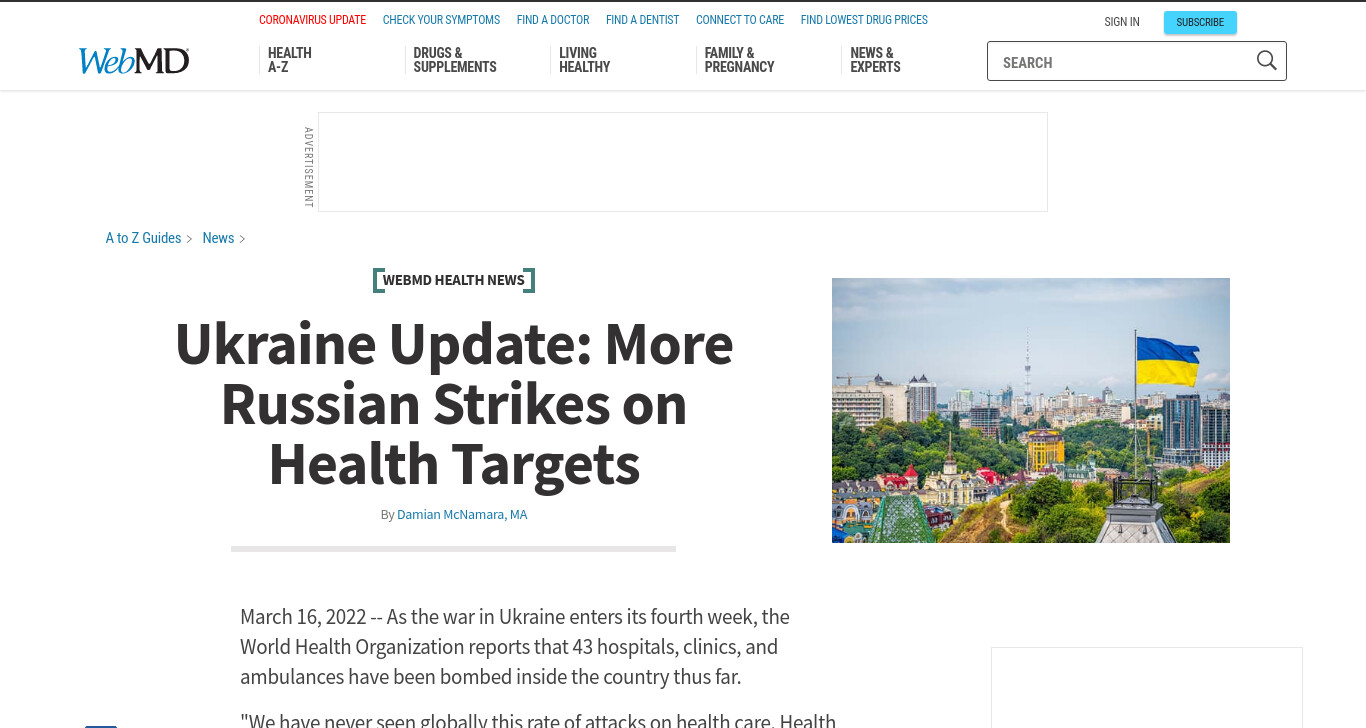Open Find Lowest Drug Prices link

(x=864, y=20)
